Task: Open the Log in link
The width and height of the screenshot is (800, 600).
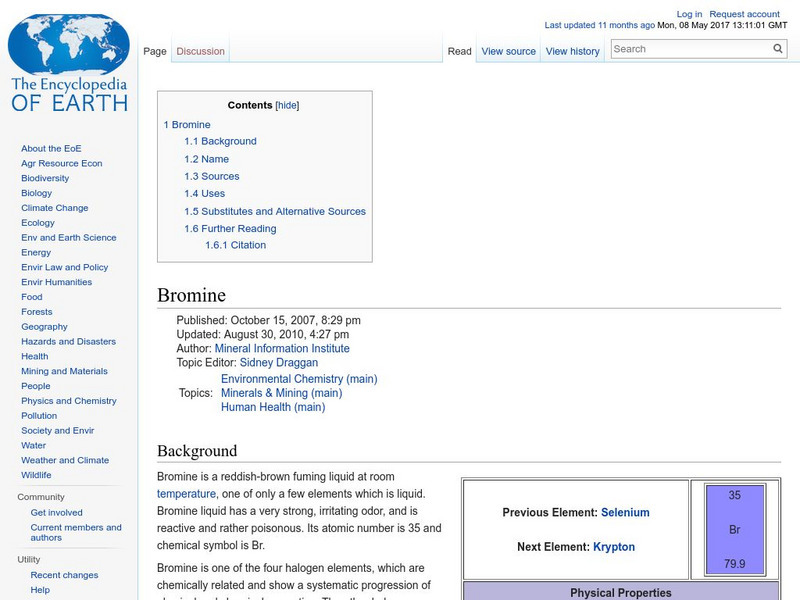Action: click(x=689, y=14)
